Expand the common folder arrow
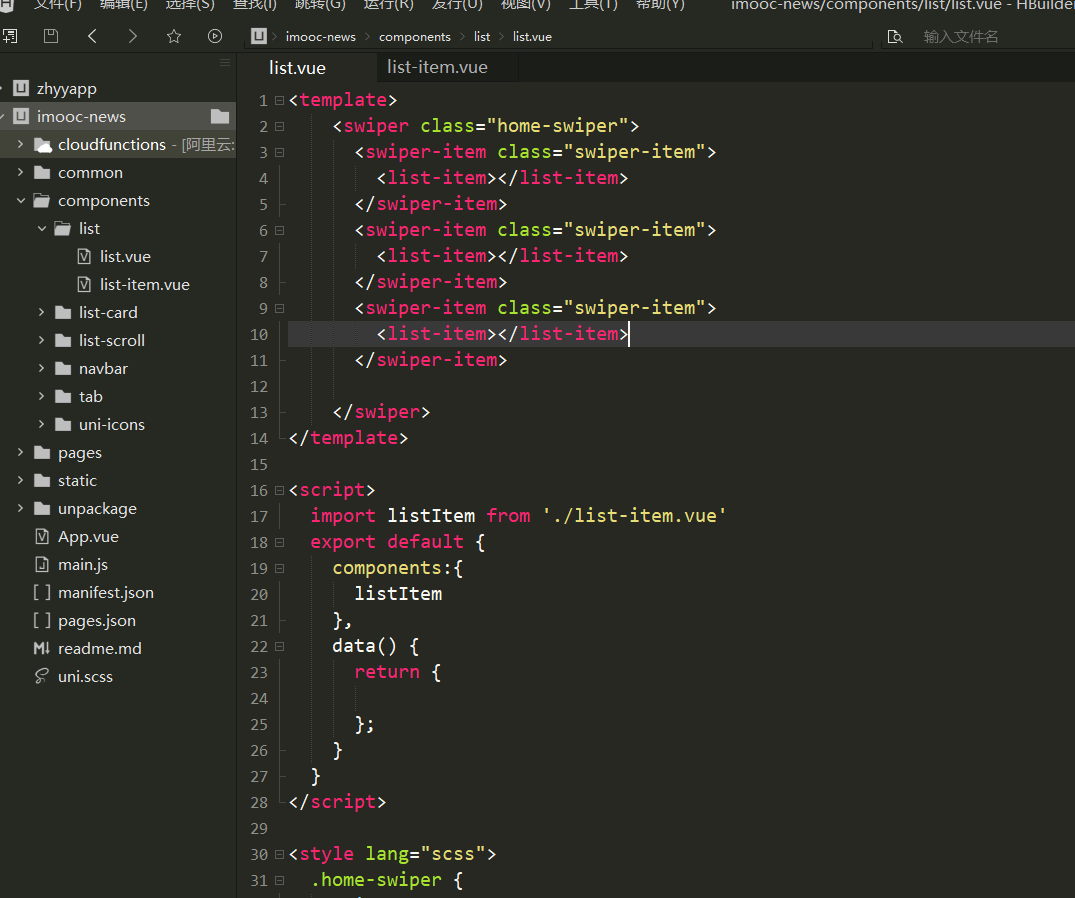 click(21, 172)
